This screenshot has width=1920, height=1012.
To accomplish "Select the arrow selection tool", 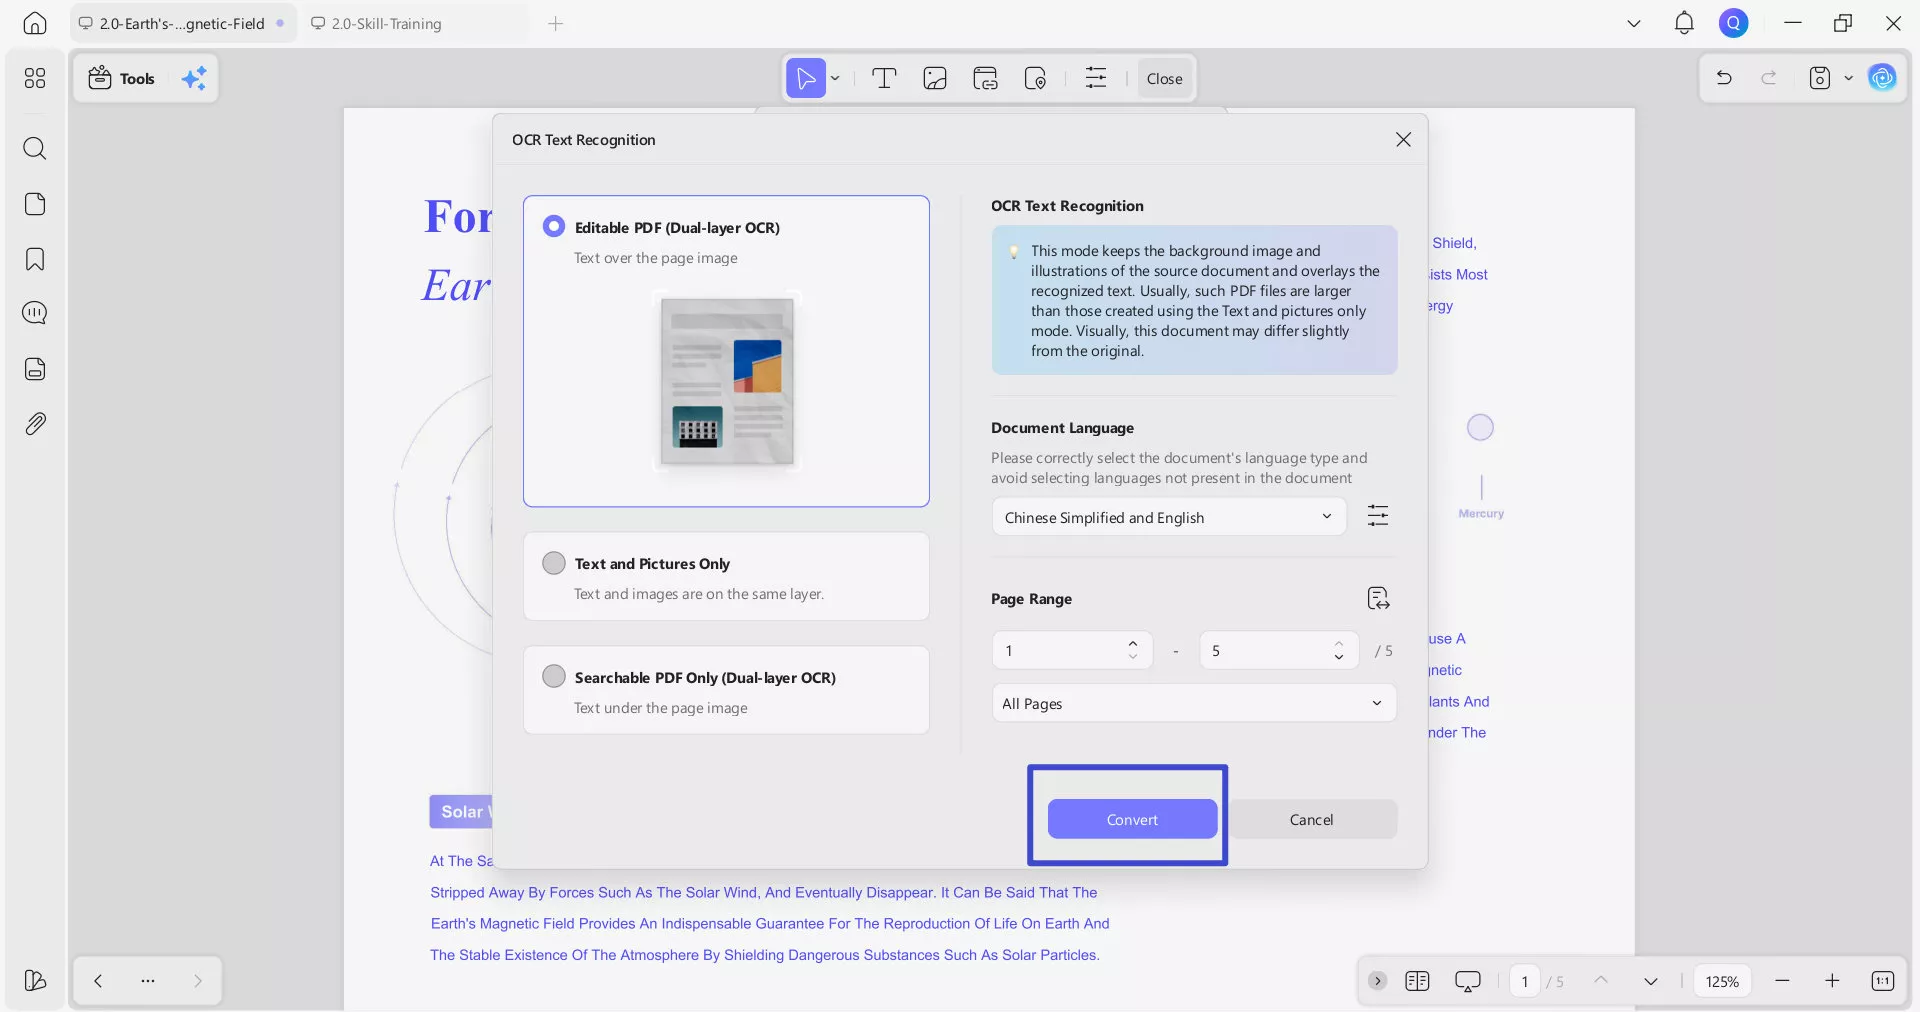I will 806,78.
